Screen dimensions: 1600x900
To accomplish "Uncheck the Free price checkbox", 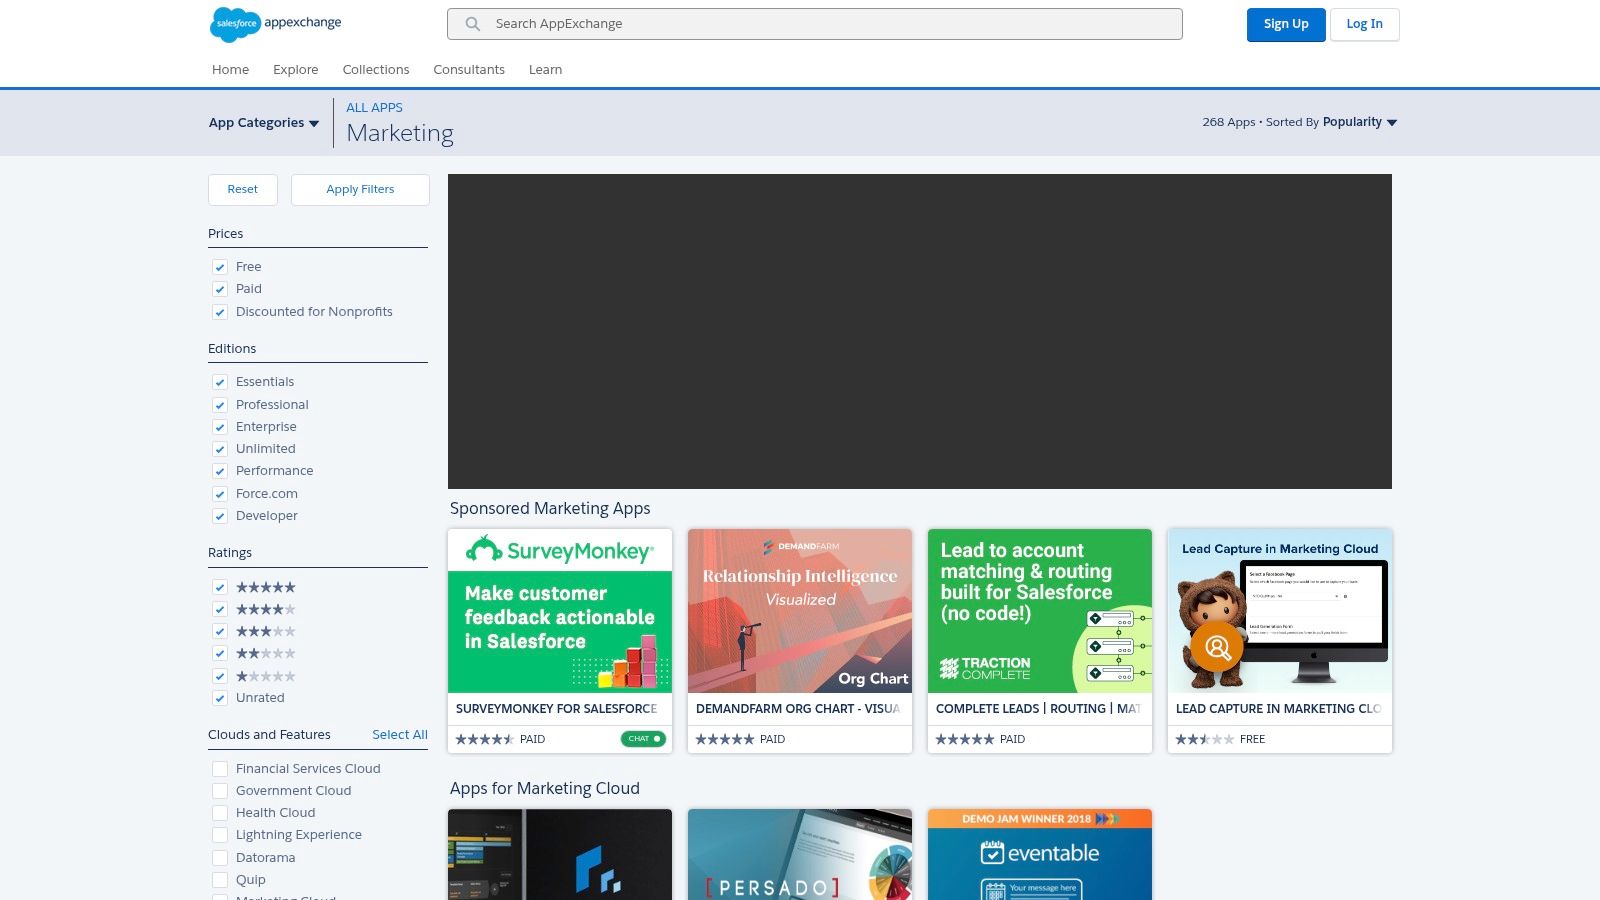I will (x=220, y=267).
